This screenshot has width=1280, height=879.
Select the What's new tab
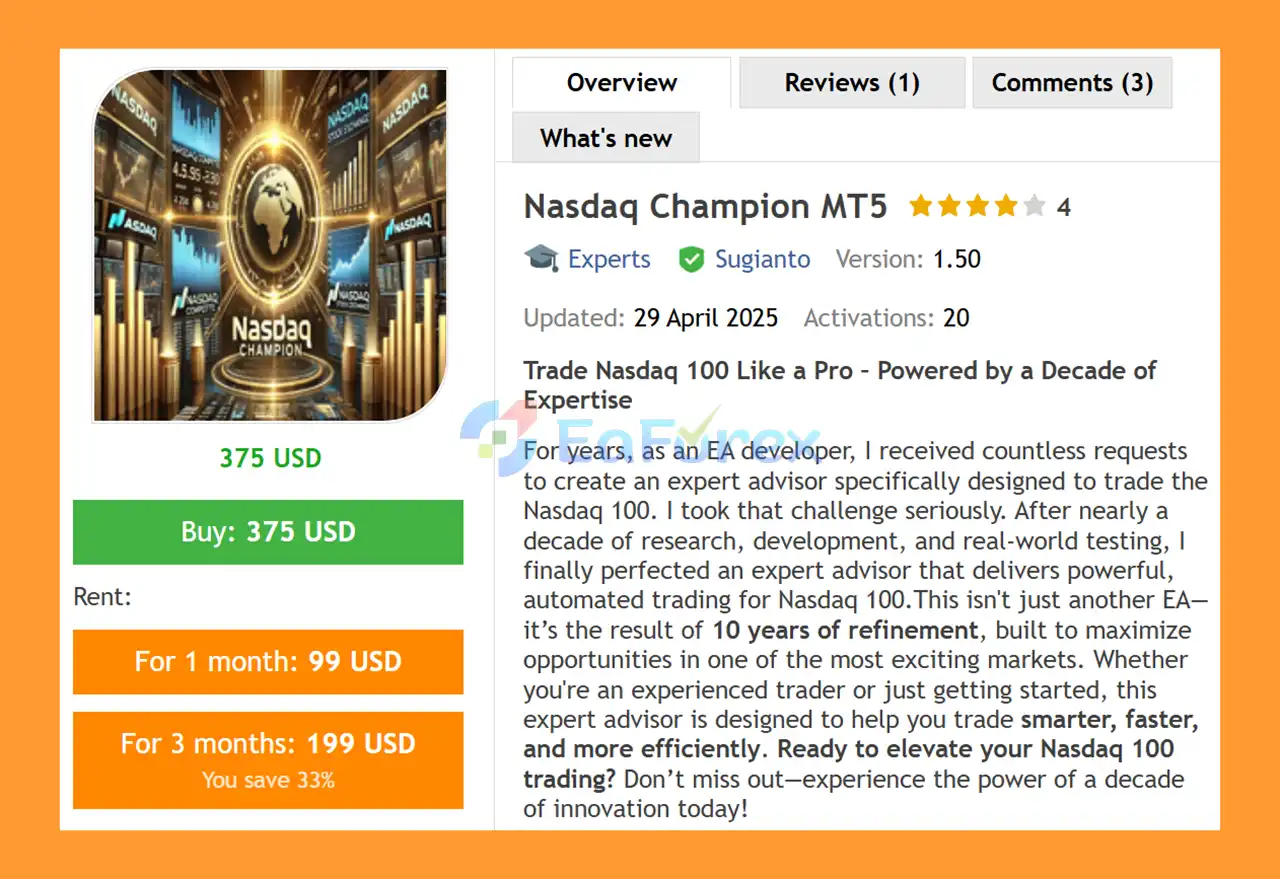(606, 138)
